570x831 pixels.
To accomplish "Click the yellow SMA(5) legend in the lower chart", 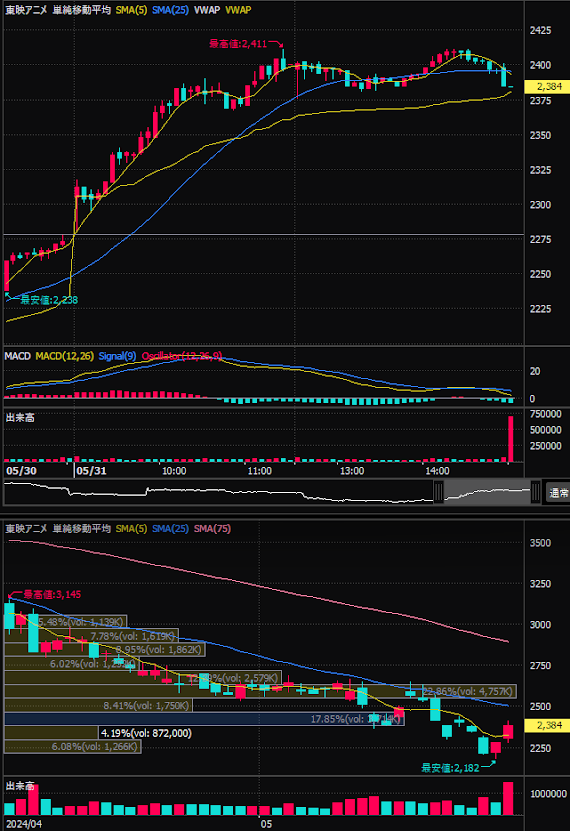I will click(x=131, y=528).
